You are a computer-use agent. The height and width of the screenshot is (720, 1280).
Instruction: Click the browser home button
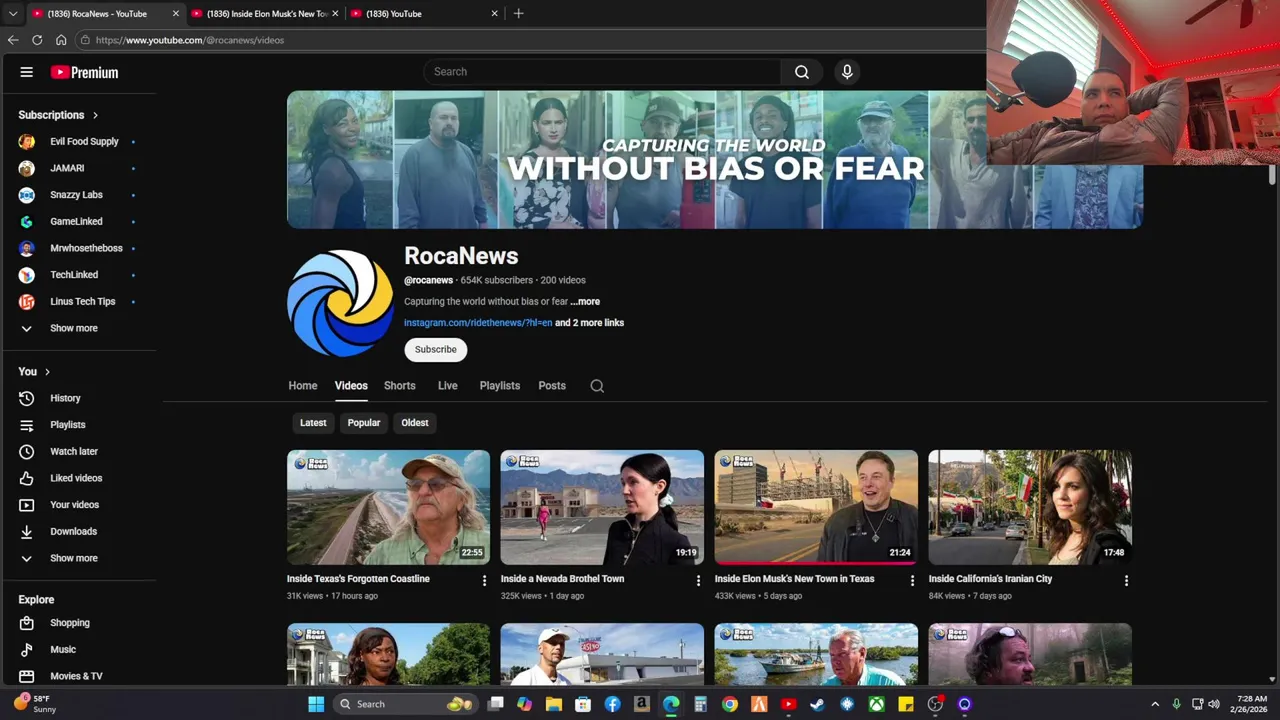pyautogui.click(x=61, y=40)
